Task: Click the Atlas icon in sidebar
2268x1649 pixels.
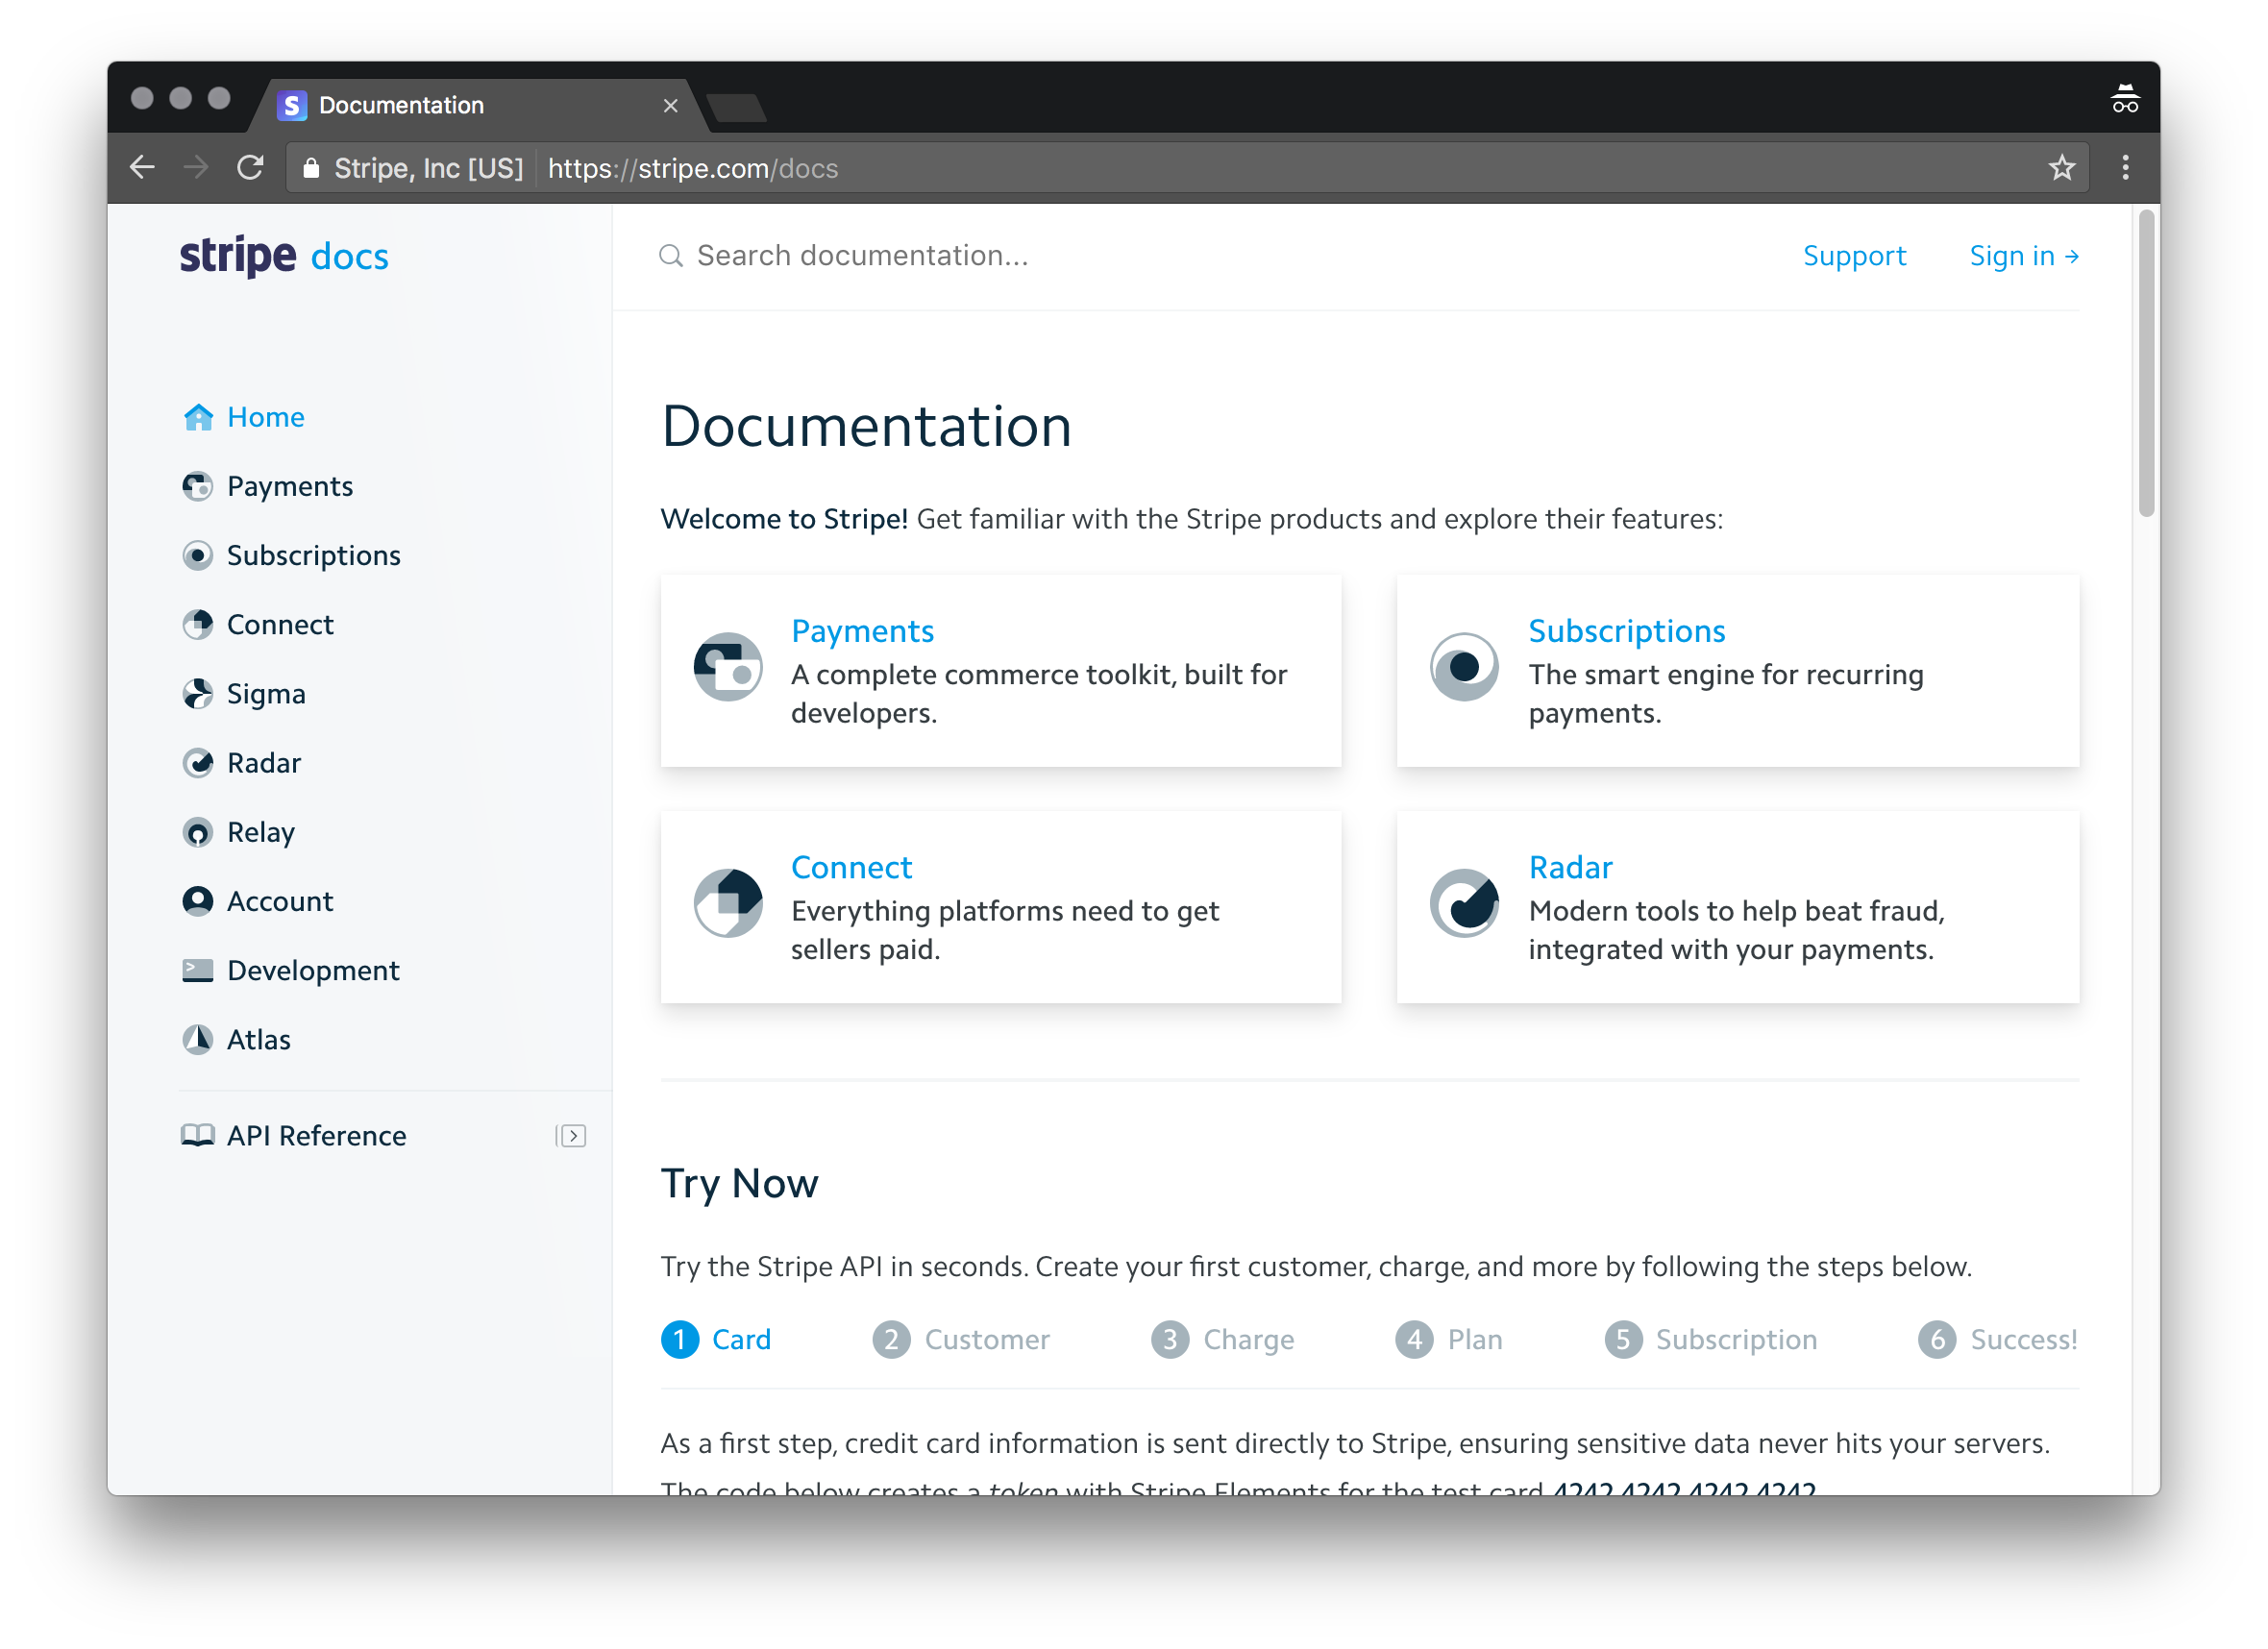Action: coord(198,1039)
